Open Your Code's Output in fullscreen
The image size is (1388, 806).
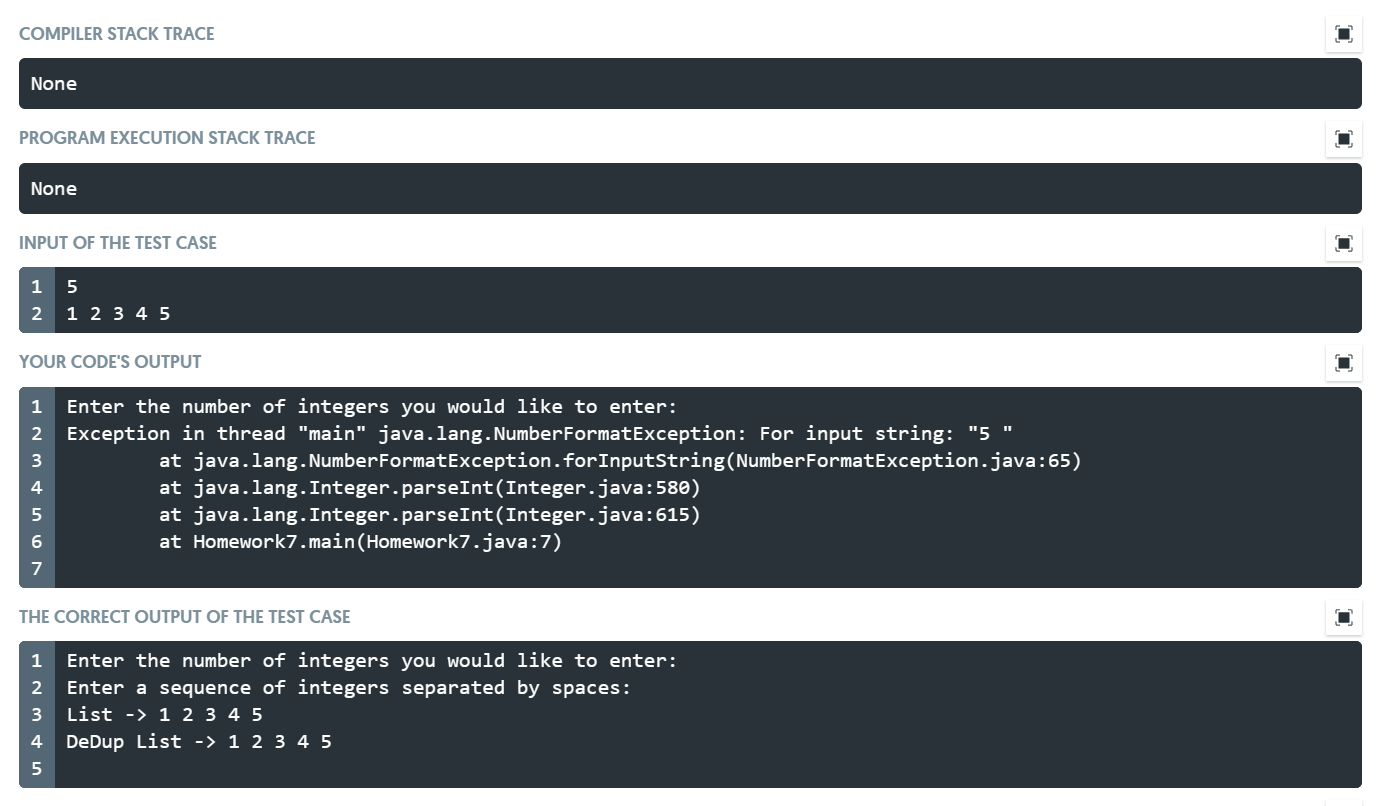[x=1343, y=362]
